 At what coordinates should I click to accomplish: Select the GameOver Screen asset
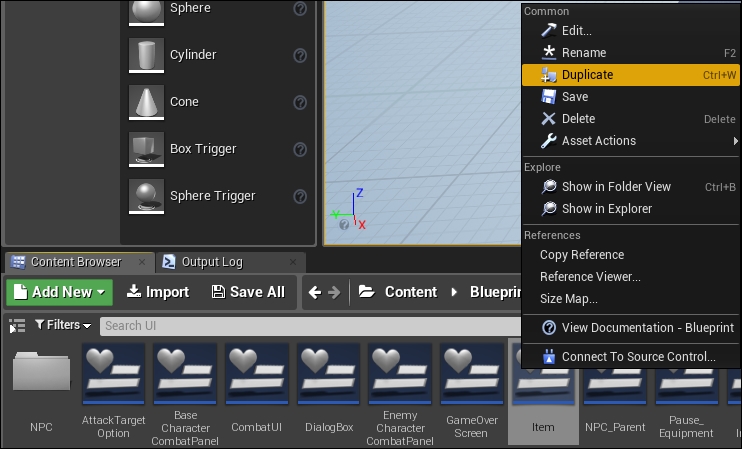click(x=472, y=391)
